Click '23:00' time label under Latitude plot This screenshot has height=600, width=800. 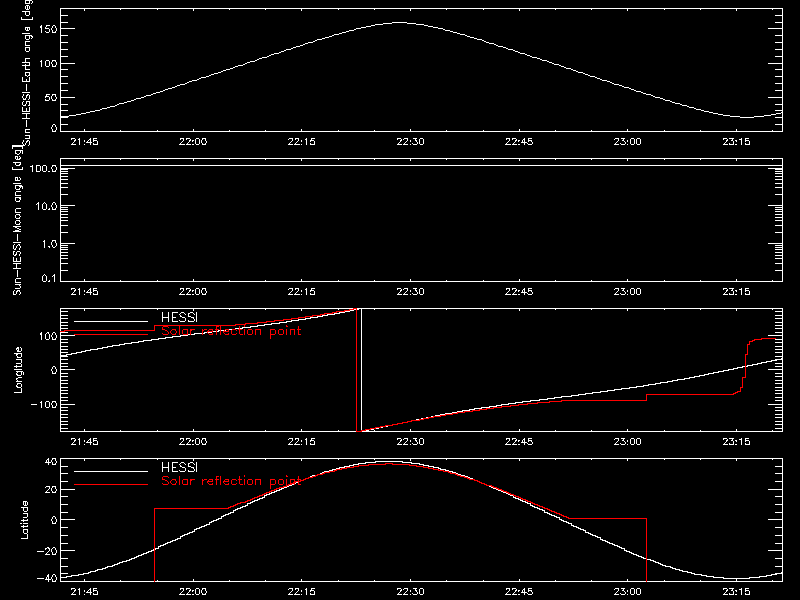[628, 592]
